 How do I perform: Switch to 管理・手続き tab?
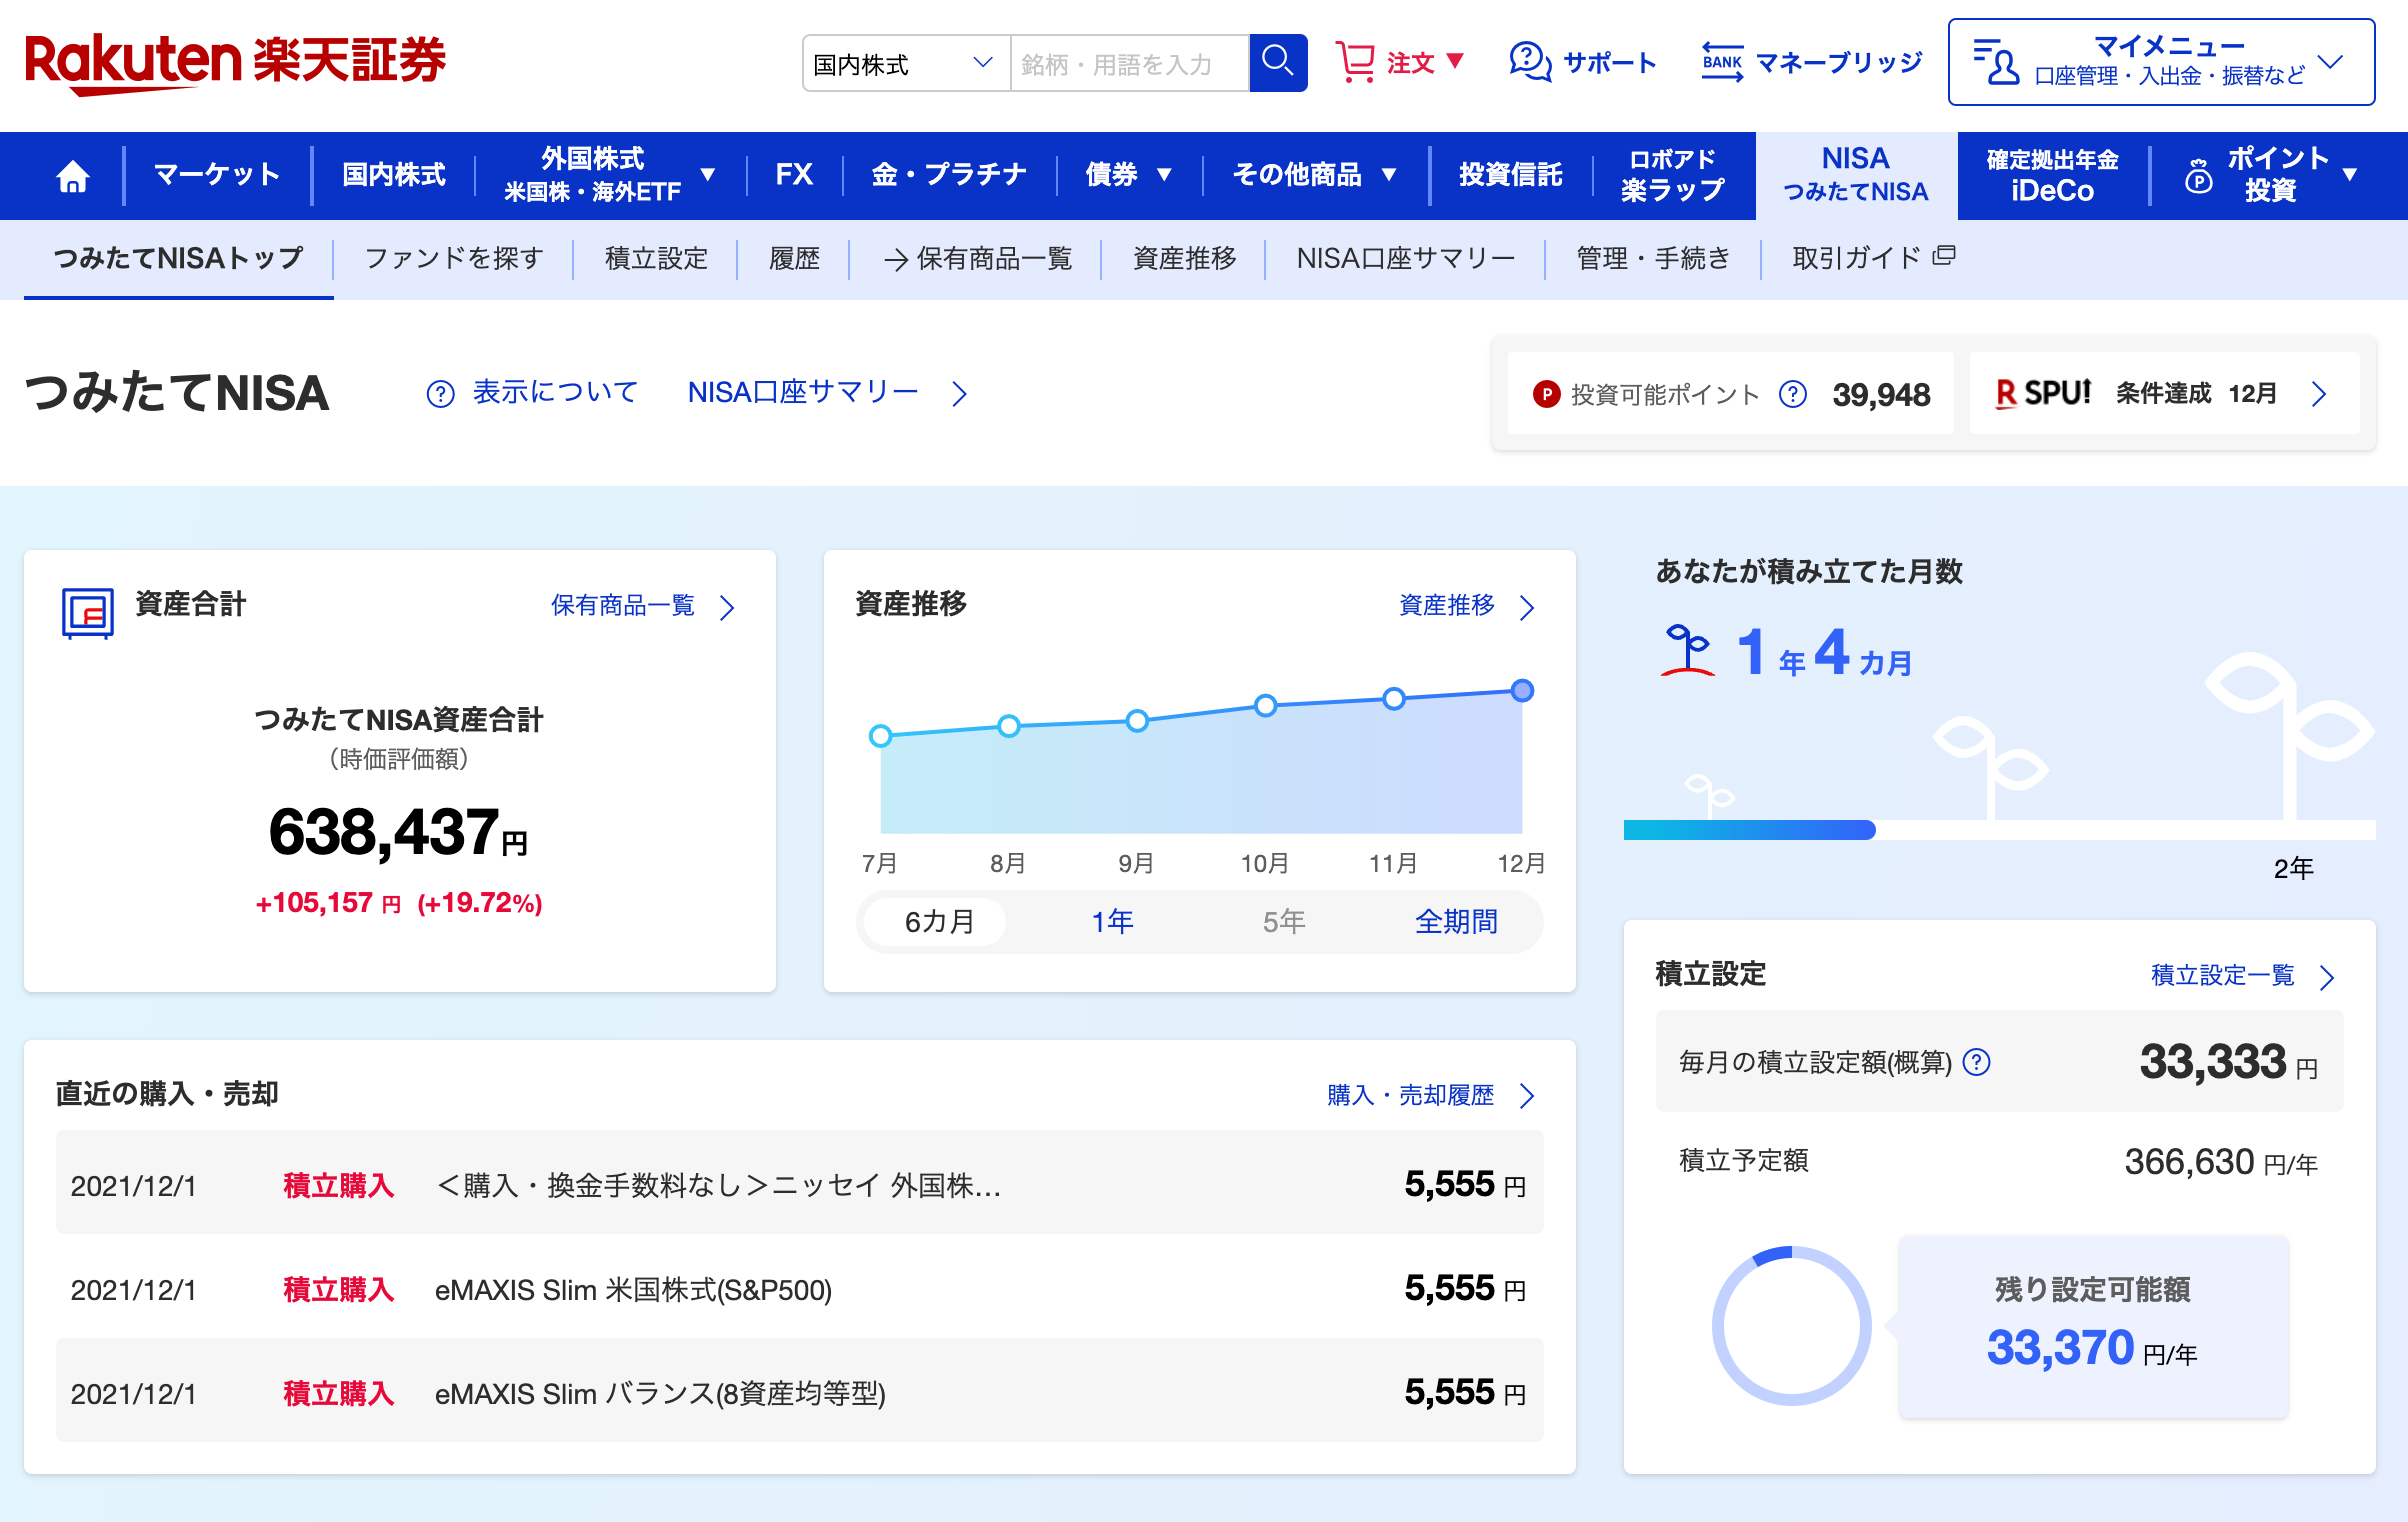tap(1653, 259)
